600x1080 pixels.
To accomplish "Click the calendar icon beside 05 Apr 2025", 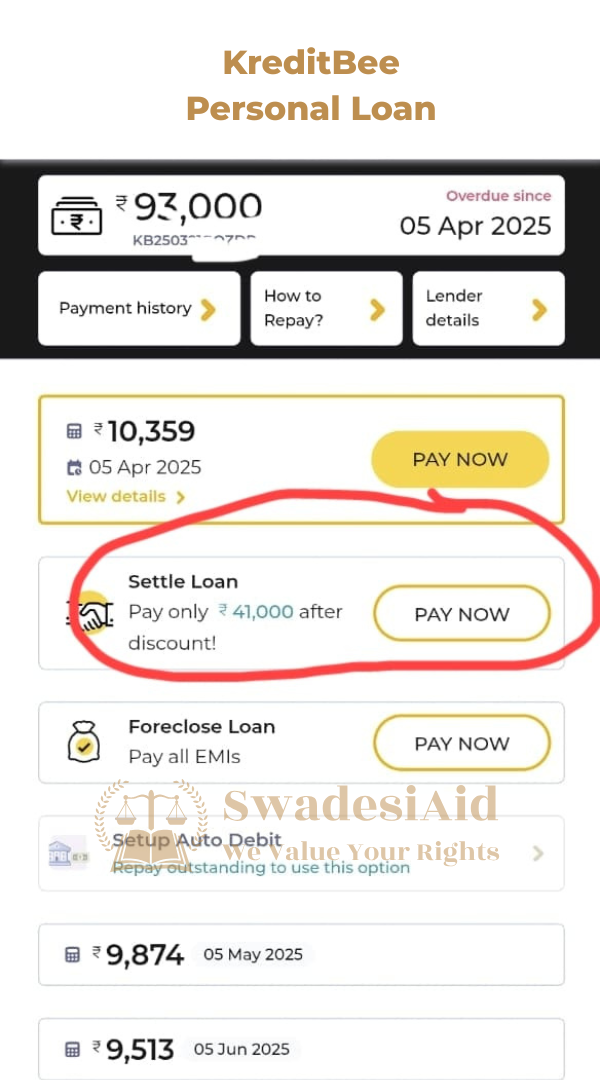I will [74, 467].
